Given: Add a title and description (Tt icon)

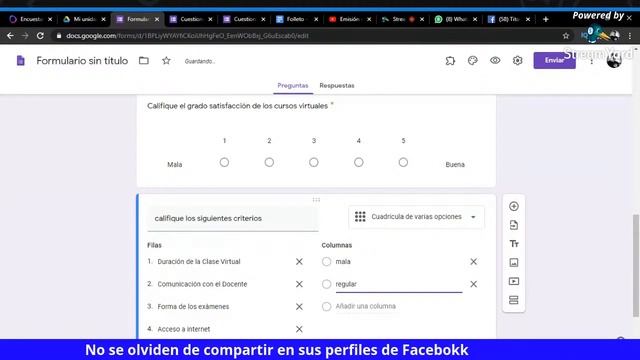Looking at the screenshot, I should coord(513,244).
